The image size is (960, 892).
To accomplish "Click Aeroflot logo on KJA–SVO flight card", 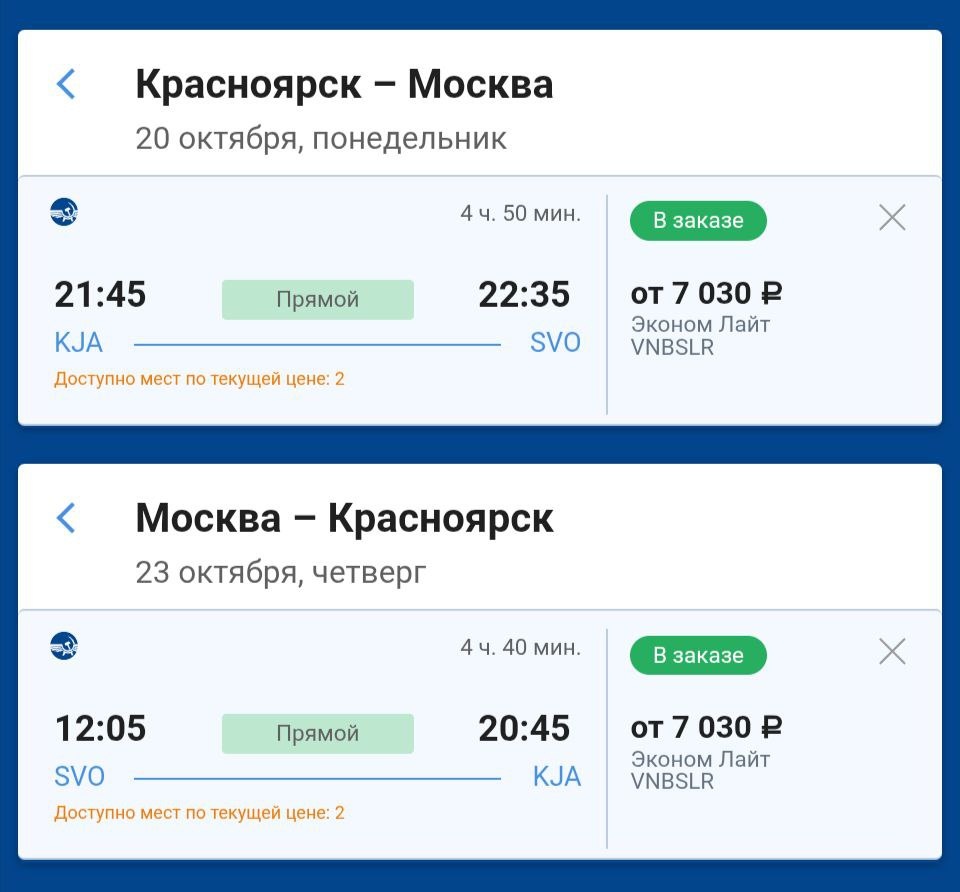I will point(64,212).
